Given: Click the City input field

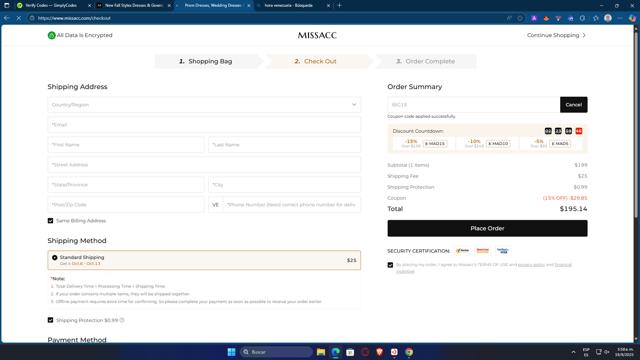Looking at the screenshot, I should (x=284, y=184).
